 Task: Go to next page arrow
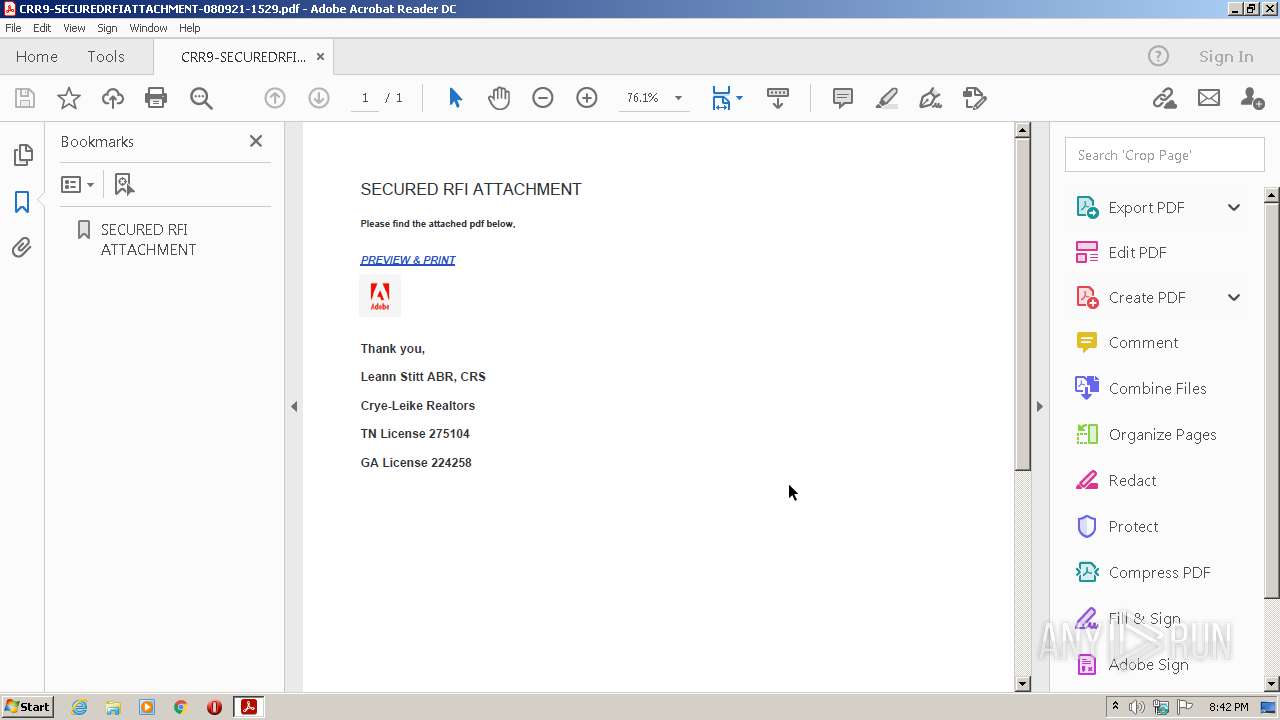(319, 98)
